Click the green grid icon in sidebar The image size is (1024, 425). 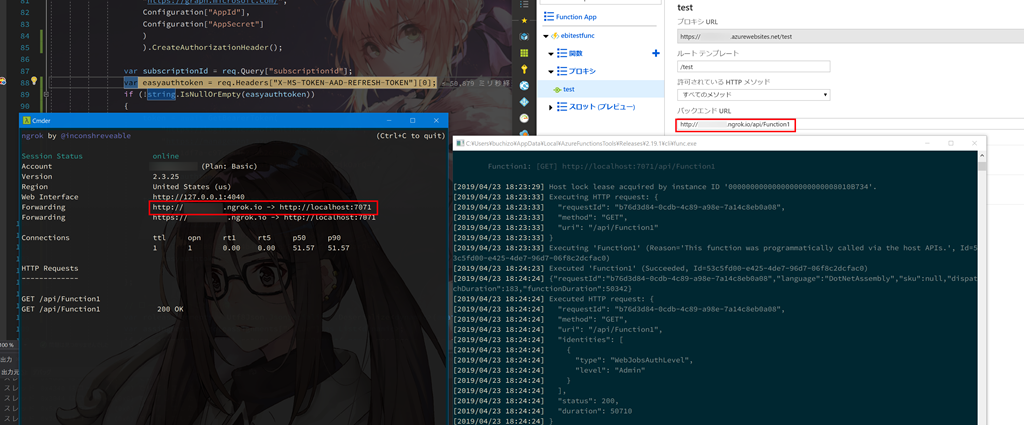click(x=524, y=52)
